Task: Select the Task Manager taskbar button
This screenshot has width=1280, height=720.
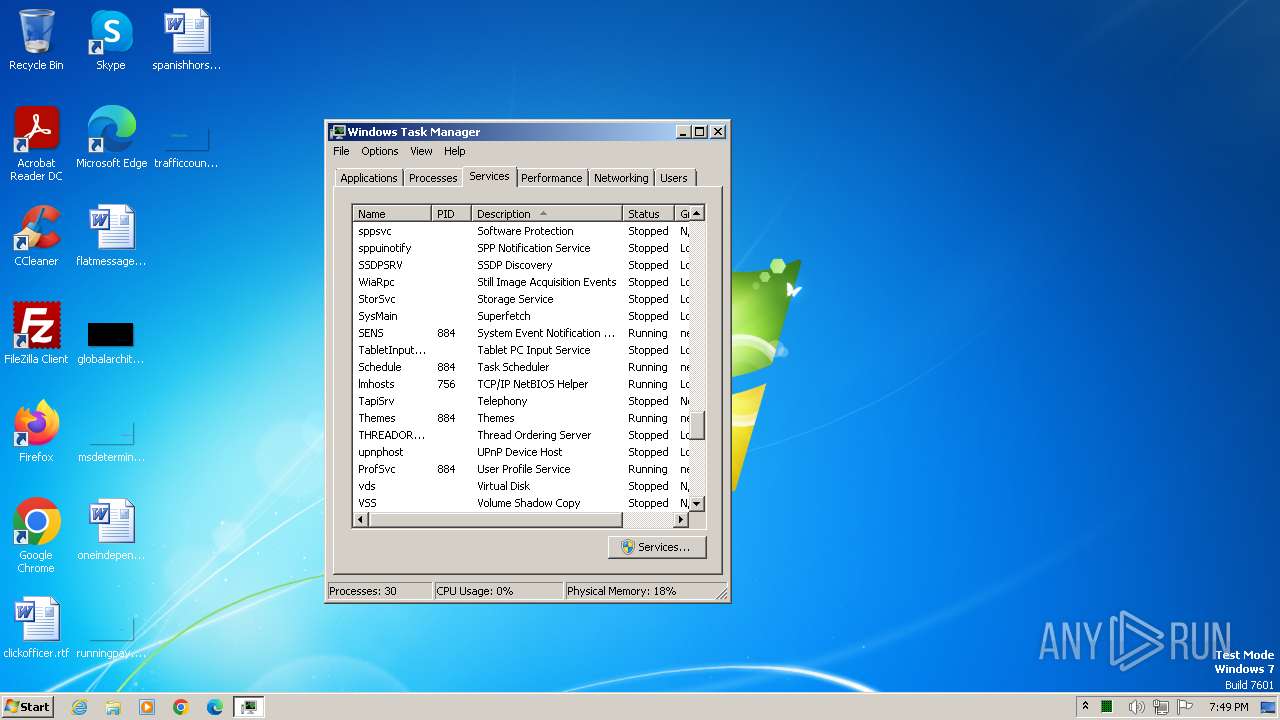Action: point(249,707)
